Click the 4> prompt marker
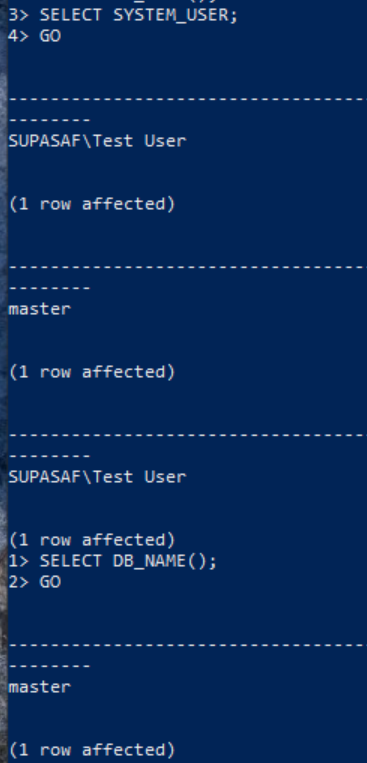 click(x=18, y=36)
